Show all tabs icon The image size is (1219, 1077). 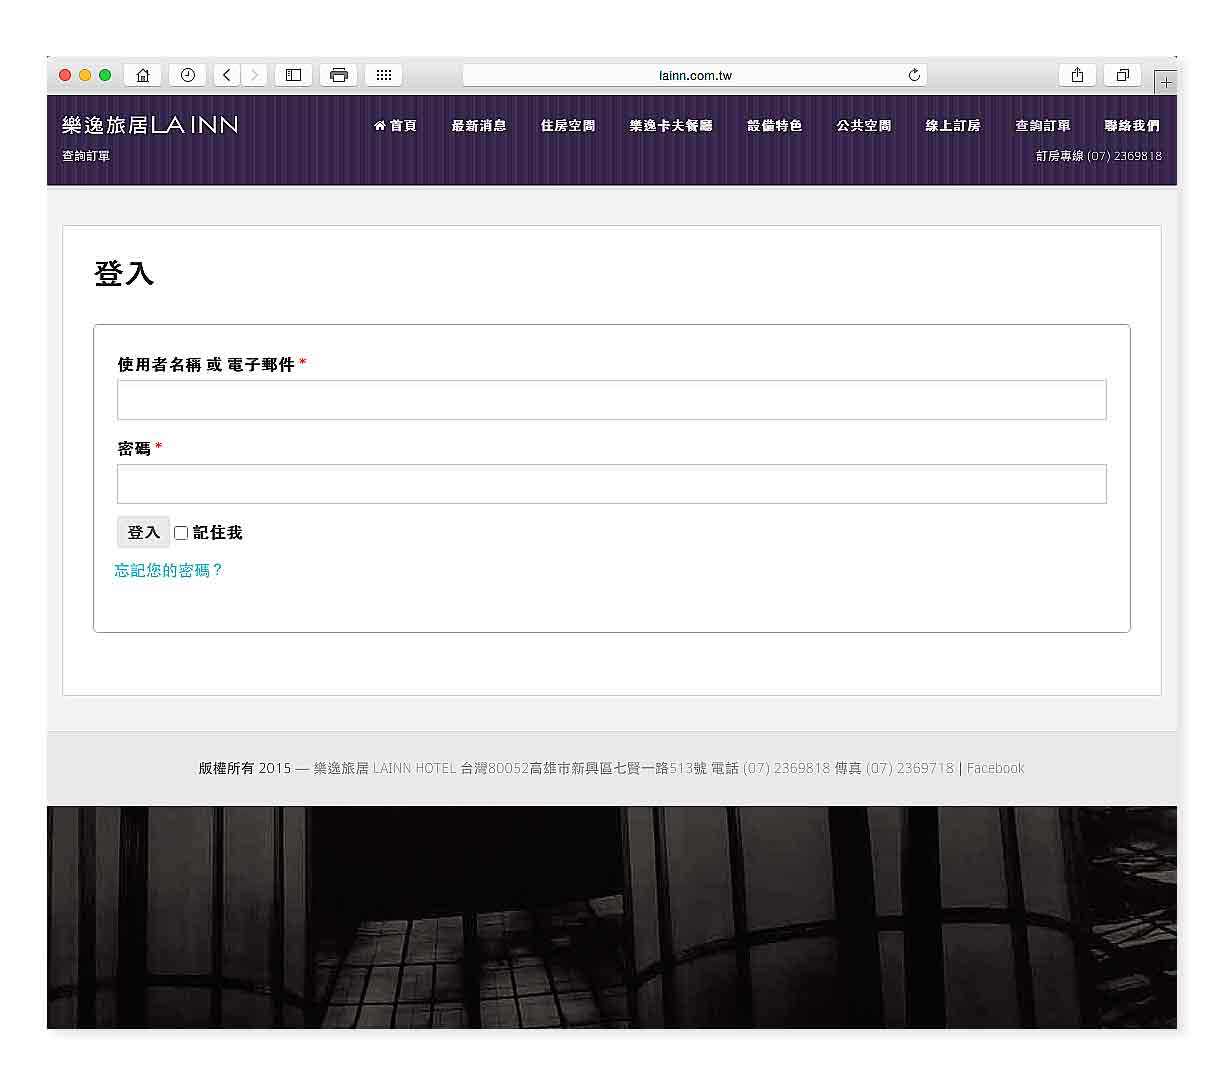pos(1122,75)
